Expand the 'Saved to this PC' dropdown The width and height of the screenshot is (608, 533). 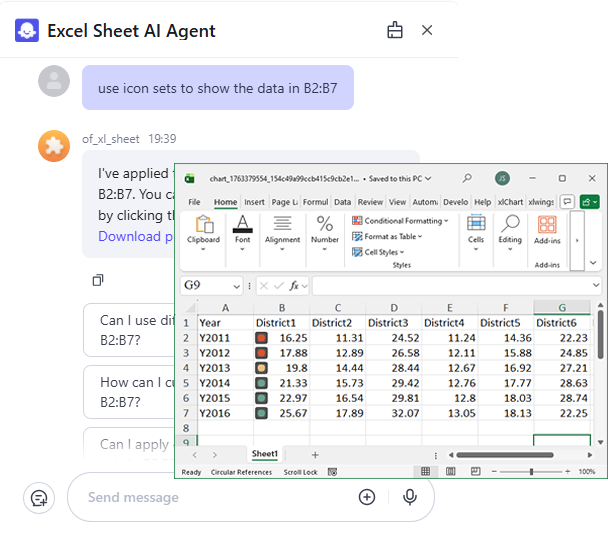pos(428,179)
